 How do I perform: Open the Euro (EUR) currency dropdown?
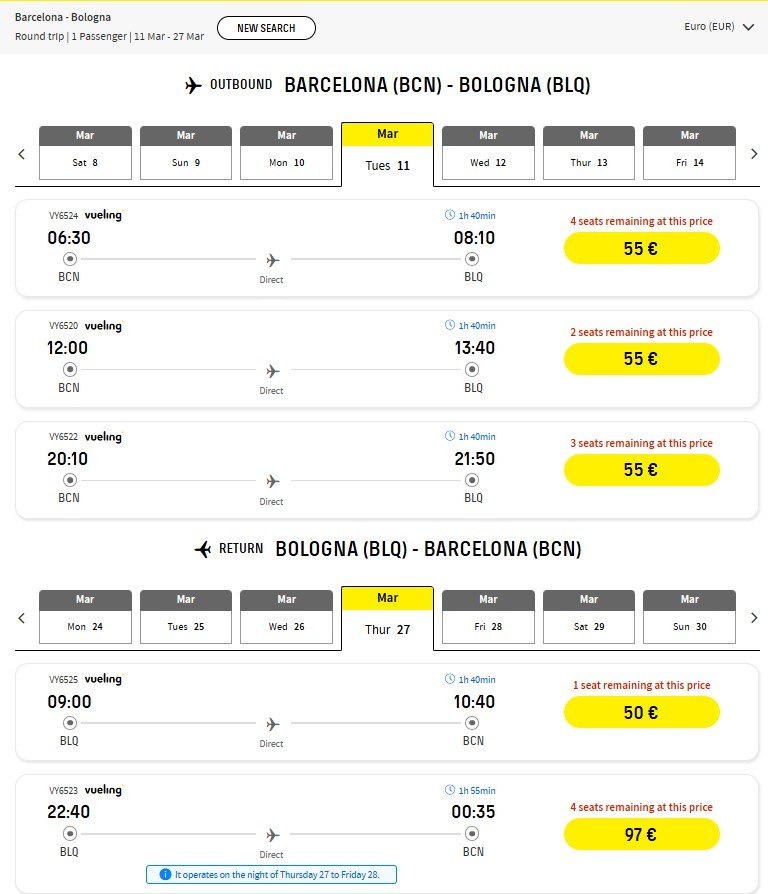718,27
